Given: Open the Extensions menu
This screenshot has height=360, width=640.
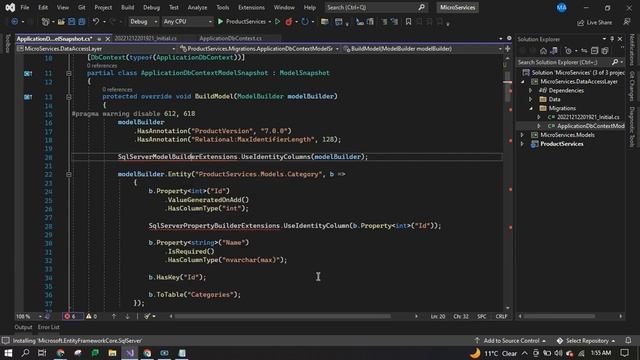Looking at the screenshot, I should point(251,7).
